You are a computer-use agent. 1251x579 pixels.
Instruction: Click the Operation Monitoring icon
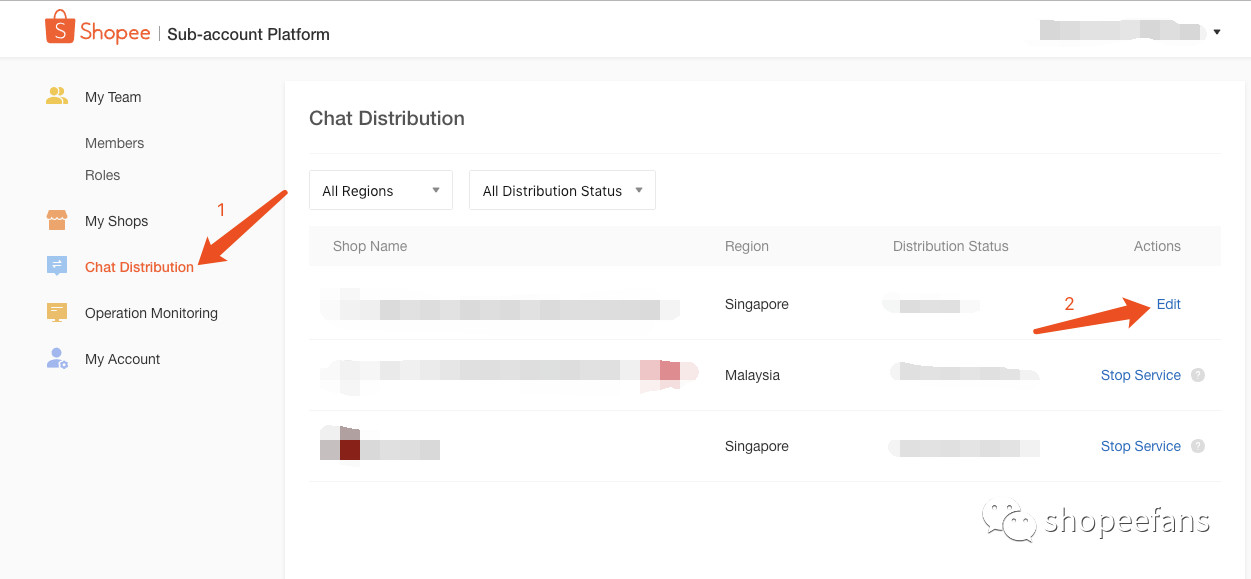(x=57, y=313)
